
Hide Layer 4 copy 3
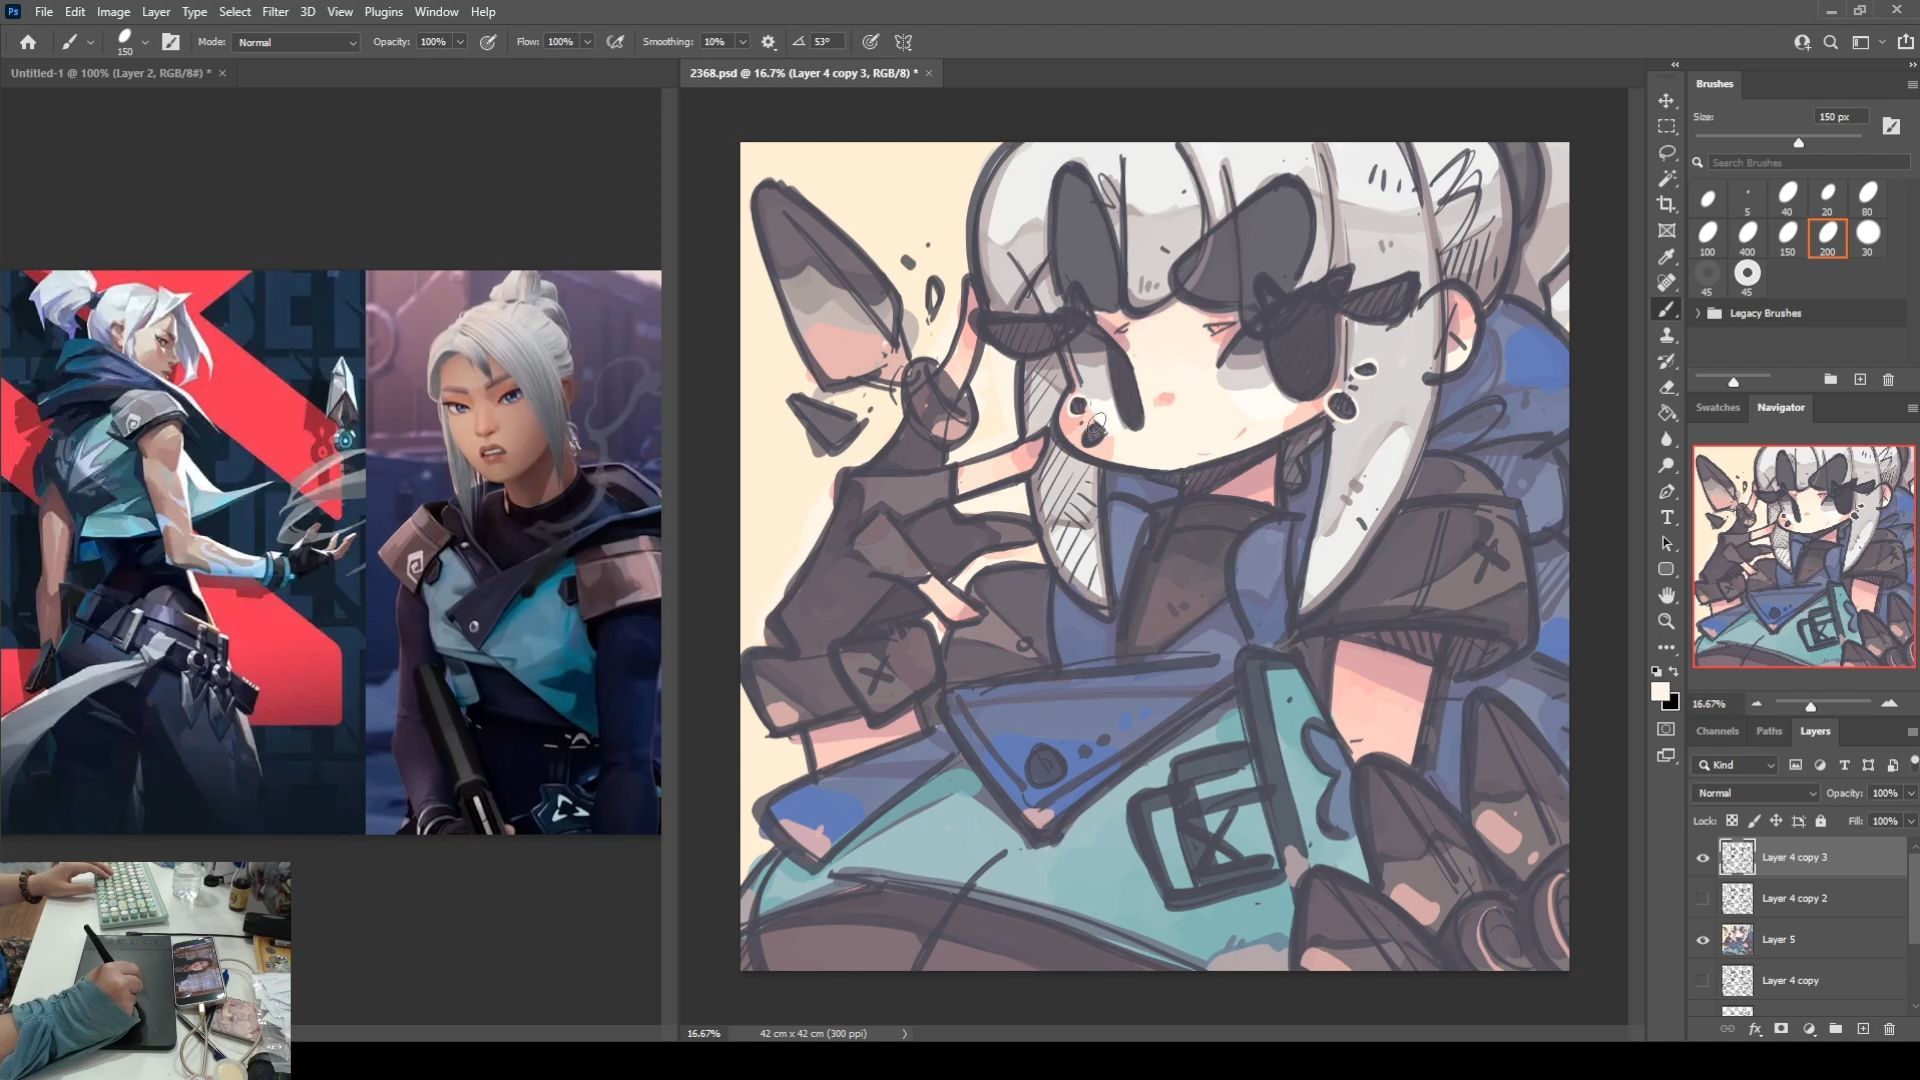click(1702, 858)
